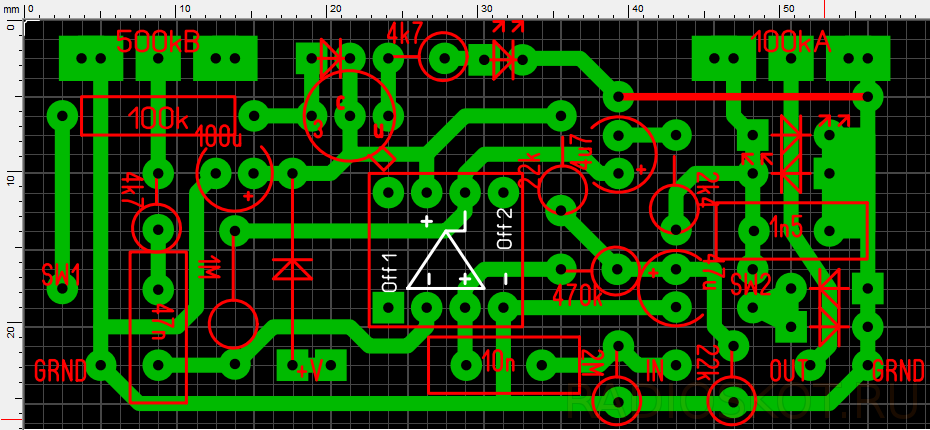Select the red jumper wire at top right
Screen dimensions: 930x430
742,97
